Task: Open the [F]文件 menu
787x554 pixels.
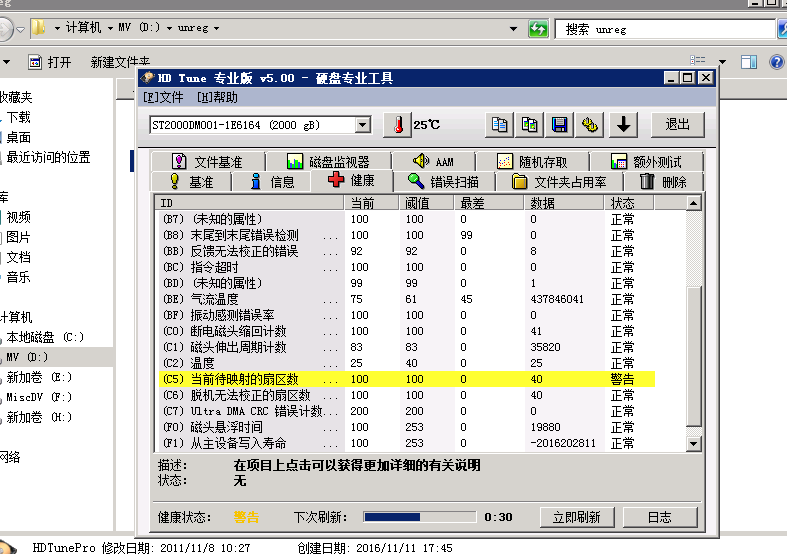Action: (163, 97)
